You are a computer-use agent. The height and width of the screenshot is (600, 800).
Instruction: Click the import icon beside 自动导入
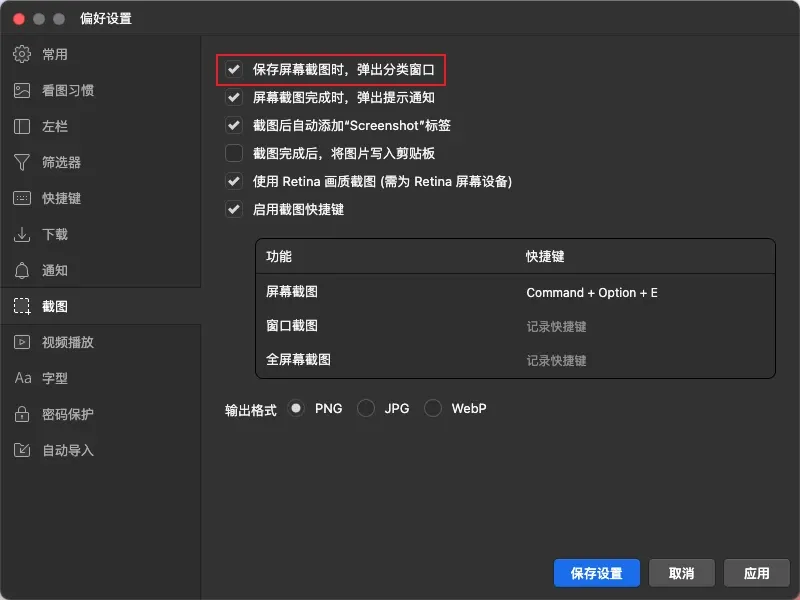pyautogui.click(x=21, y=450)
